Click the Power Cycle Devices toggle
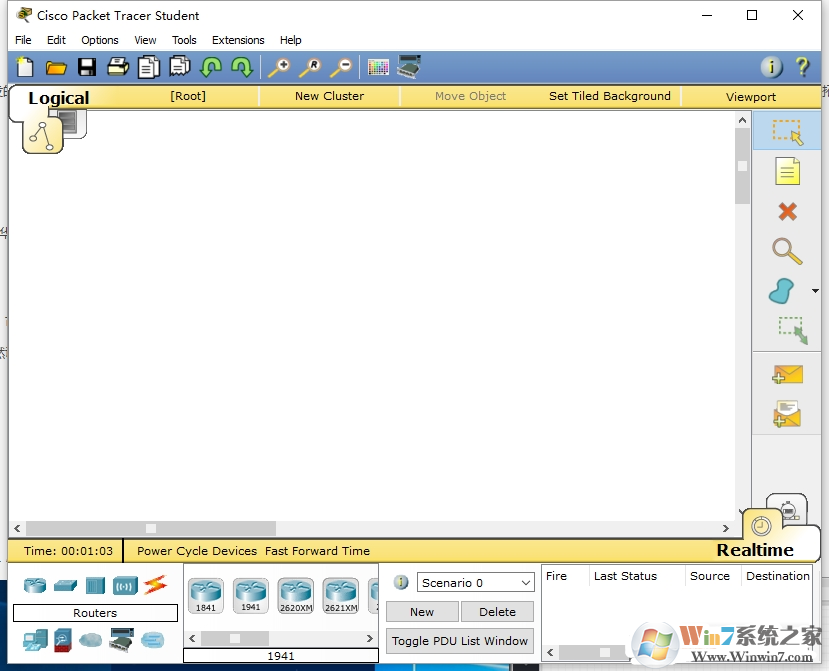The height and width of the screenshot is (671, 829). click(x=196, y=550)
